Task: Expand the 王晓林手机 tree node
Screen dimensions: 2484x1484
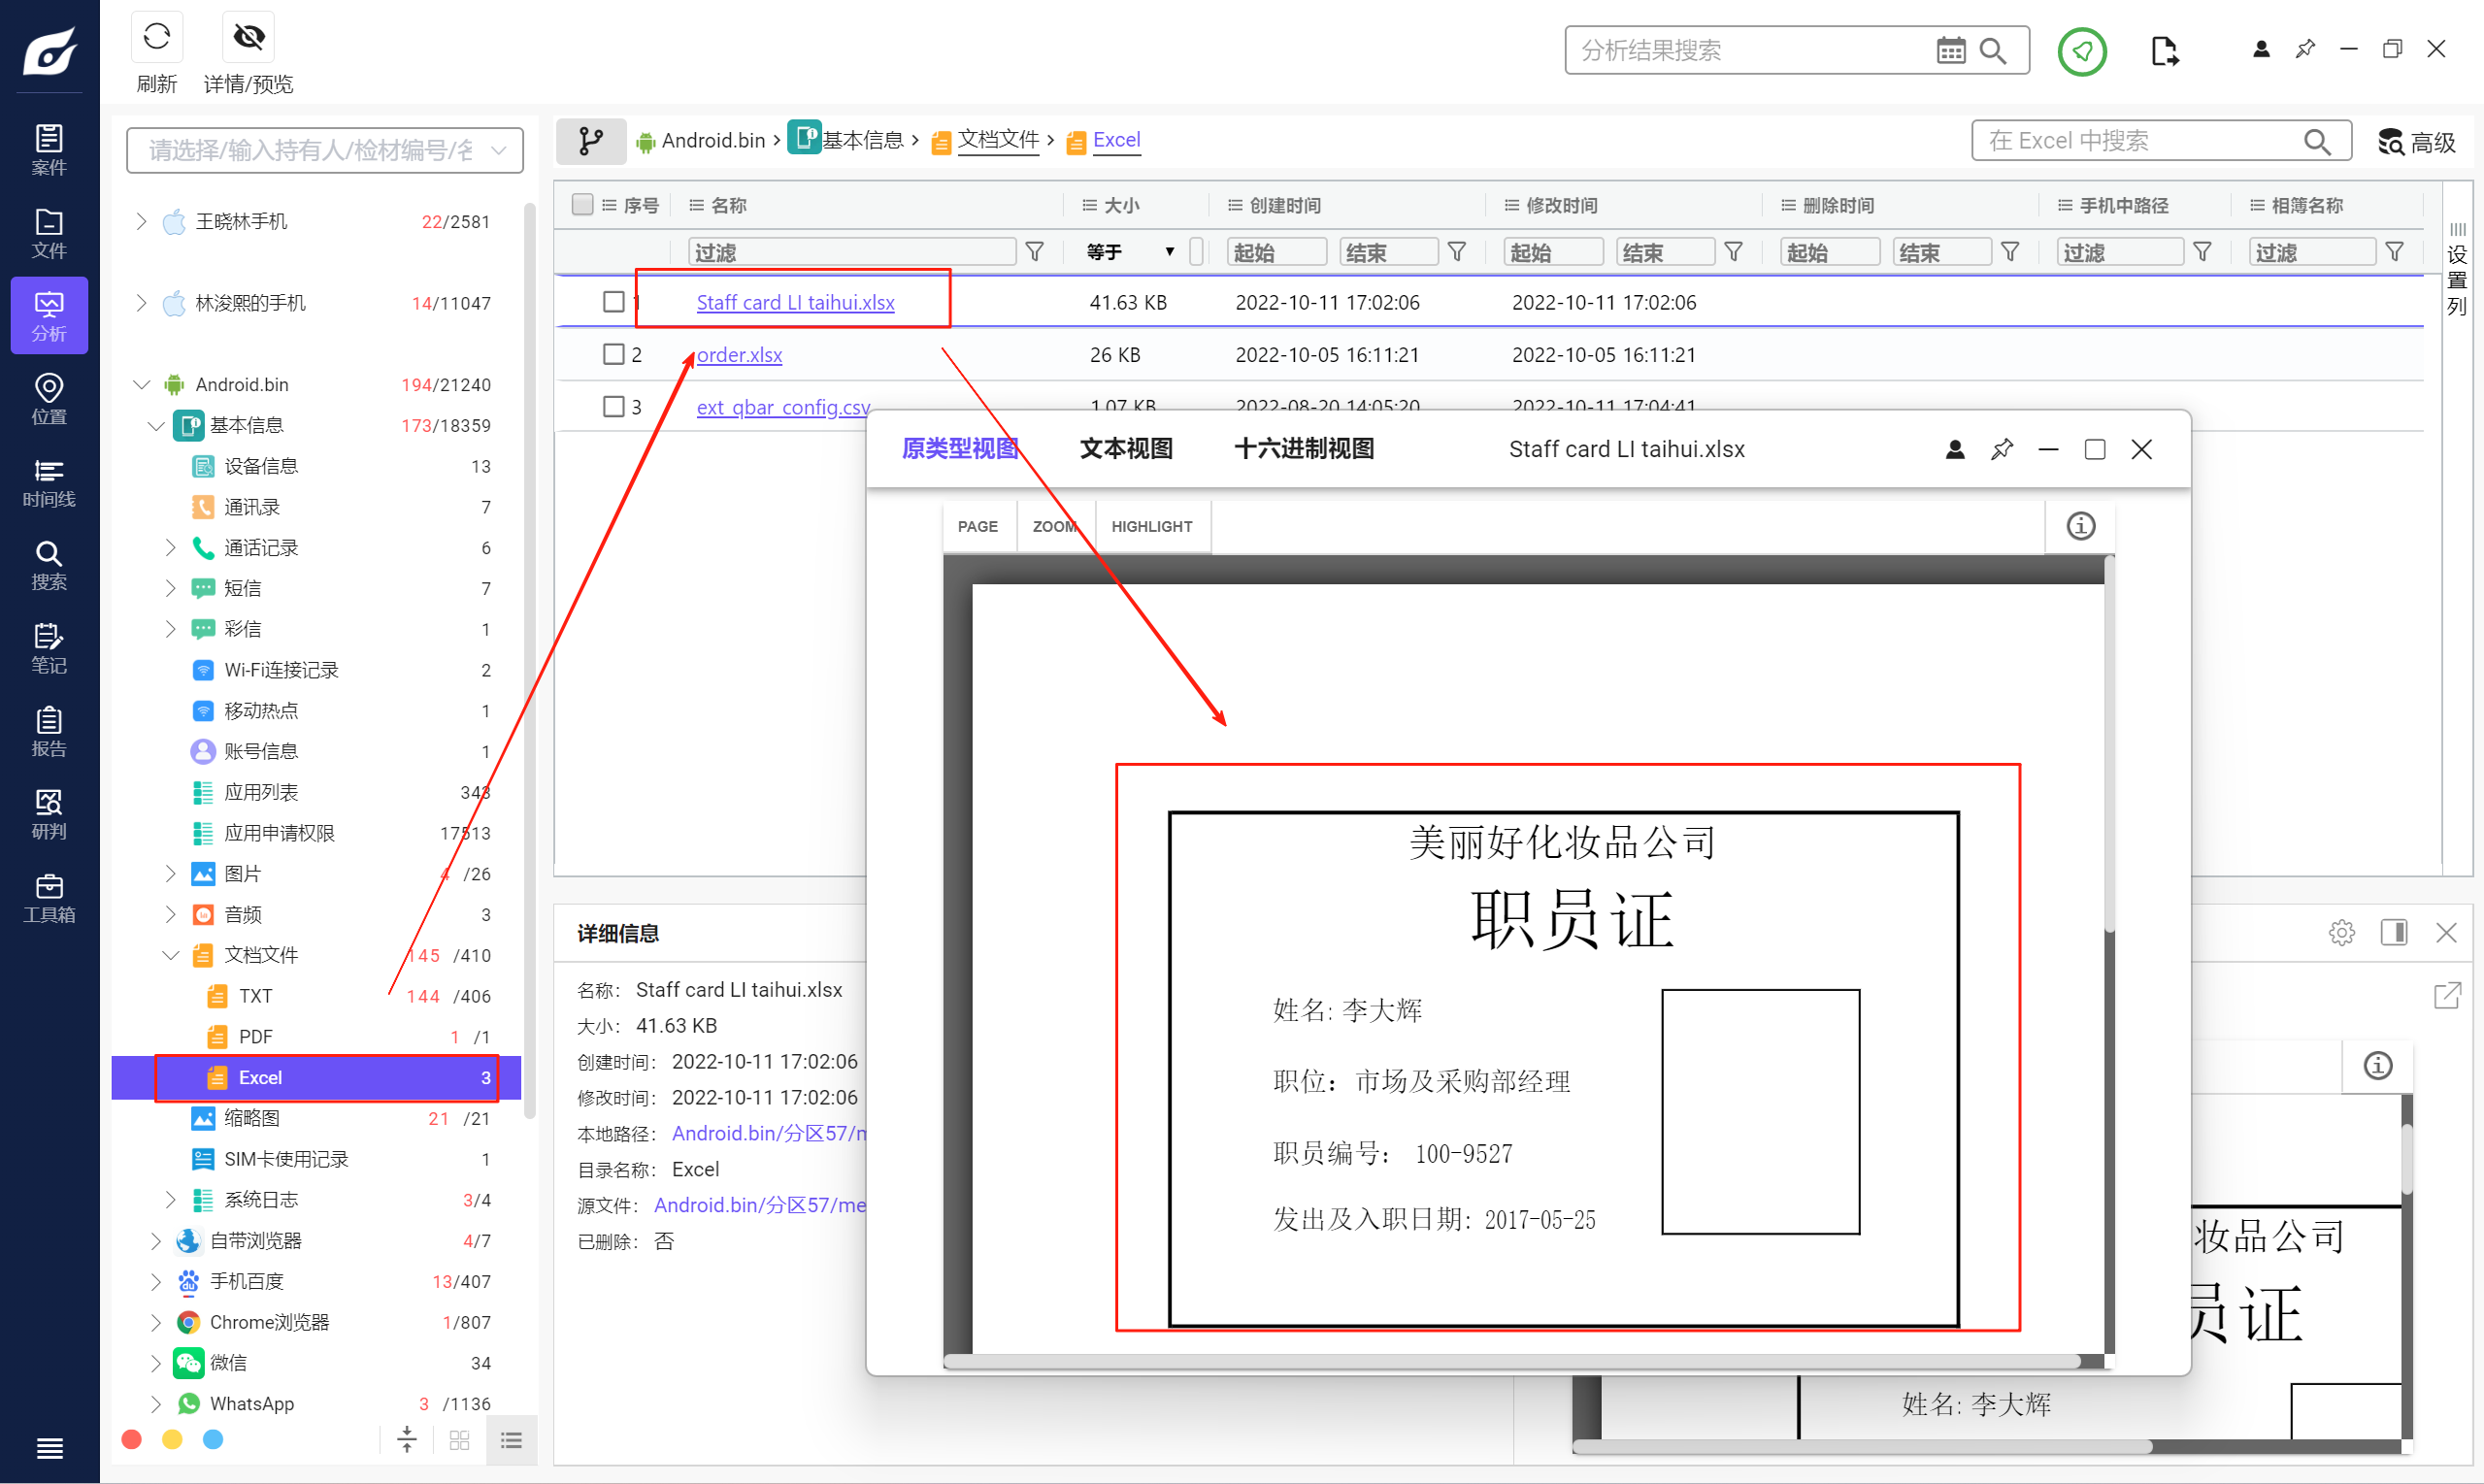Action: [141, 221]
